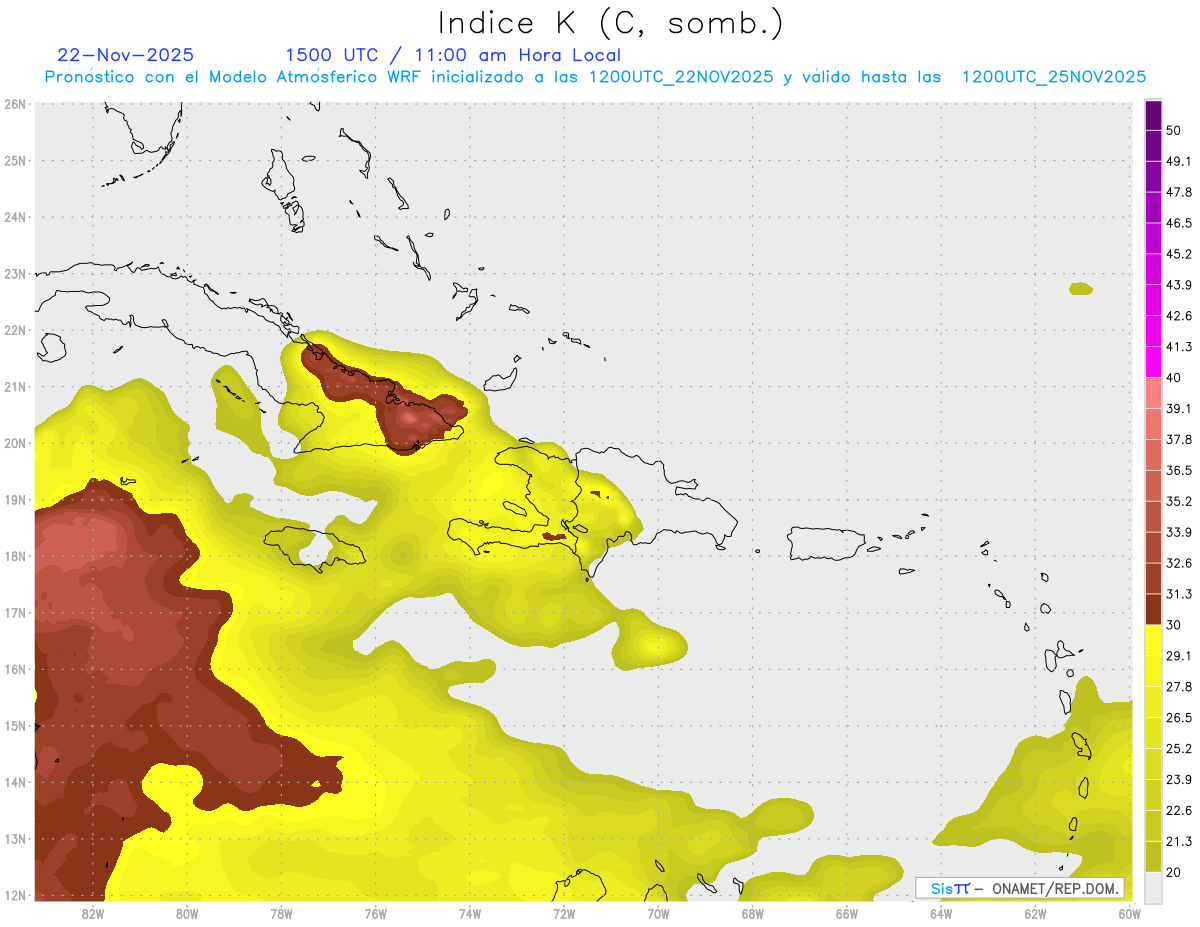Click the latitude label "13N"
The height and width of the screenshot is (927, 1200).
(15, 839)
